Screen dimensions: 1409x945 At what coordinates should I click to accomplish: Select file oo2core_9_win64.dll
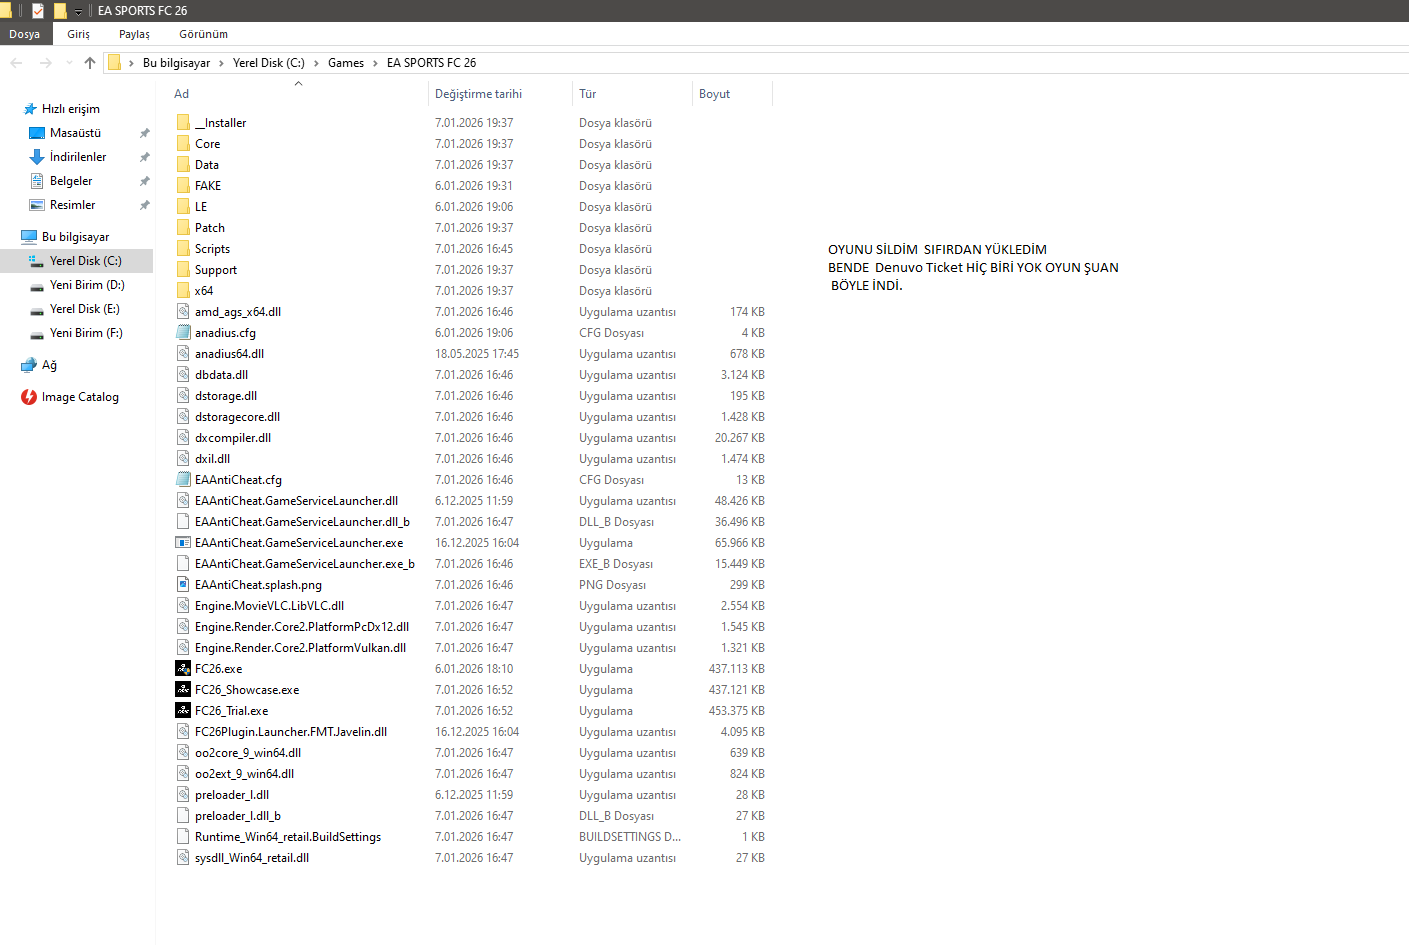[x=248, y=753]
